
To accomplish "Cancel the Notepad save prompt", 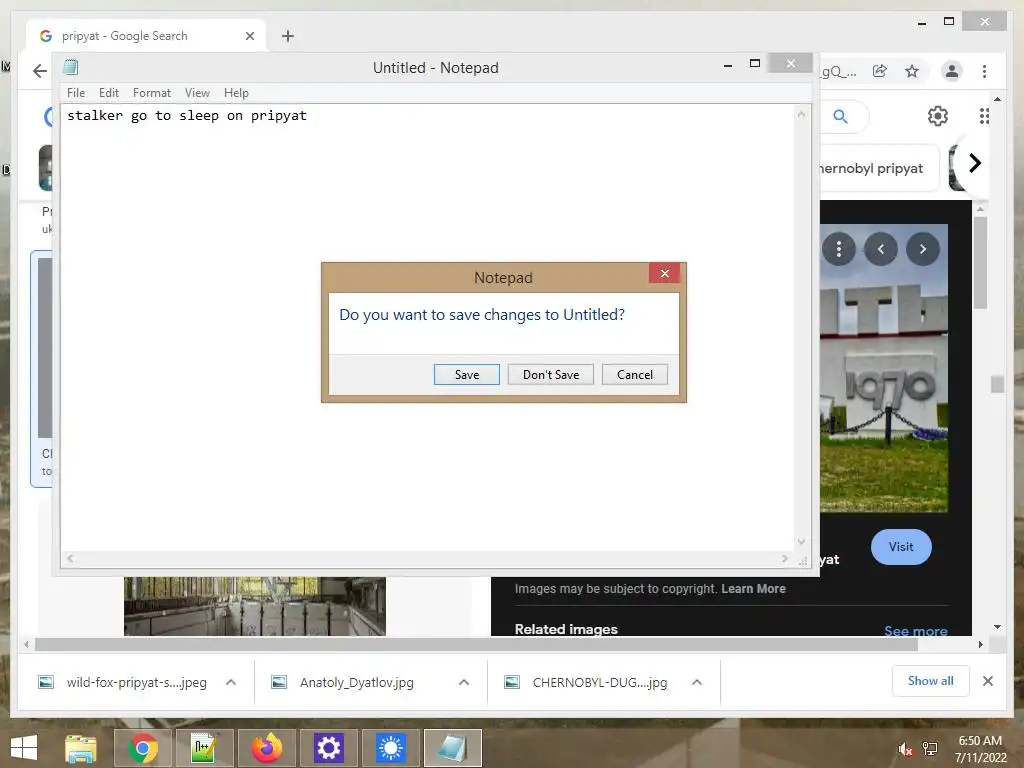I will (x=634, y=374).
